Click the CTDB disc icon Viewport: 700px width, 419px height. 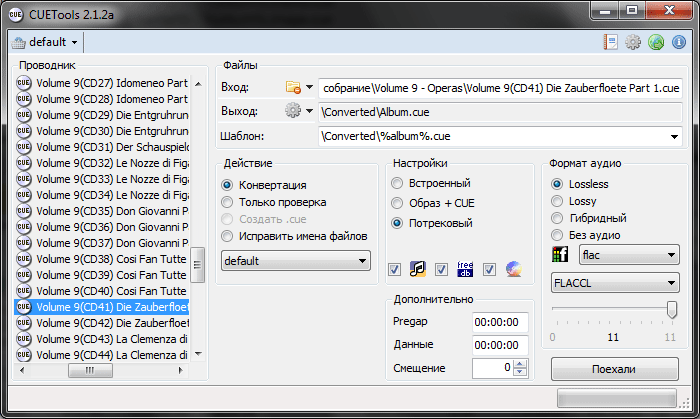(x=513, y=268)
